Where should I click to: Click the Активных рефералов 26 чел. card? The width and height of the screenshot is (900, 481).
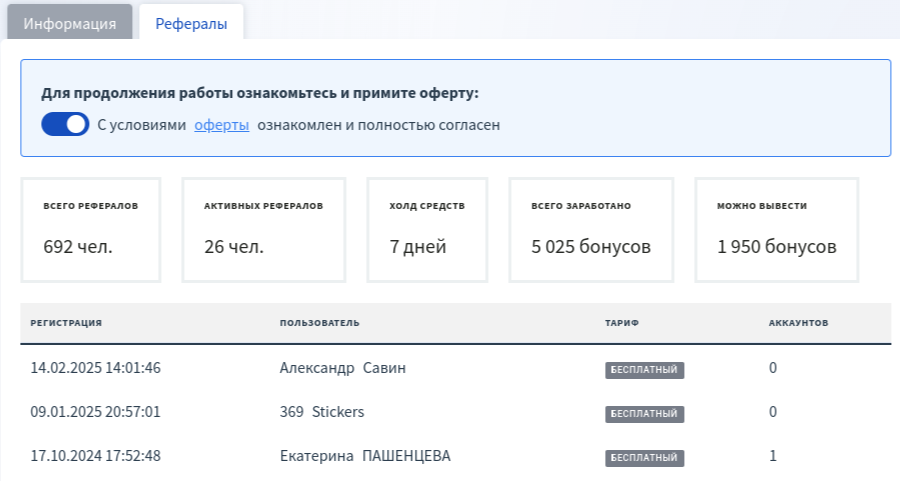click(x=264, y=230)
